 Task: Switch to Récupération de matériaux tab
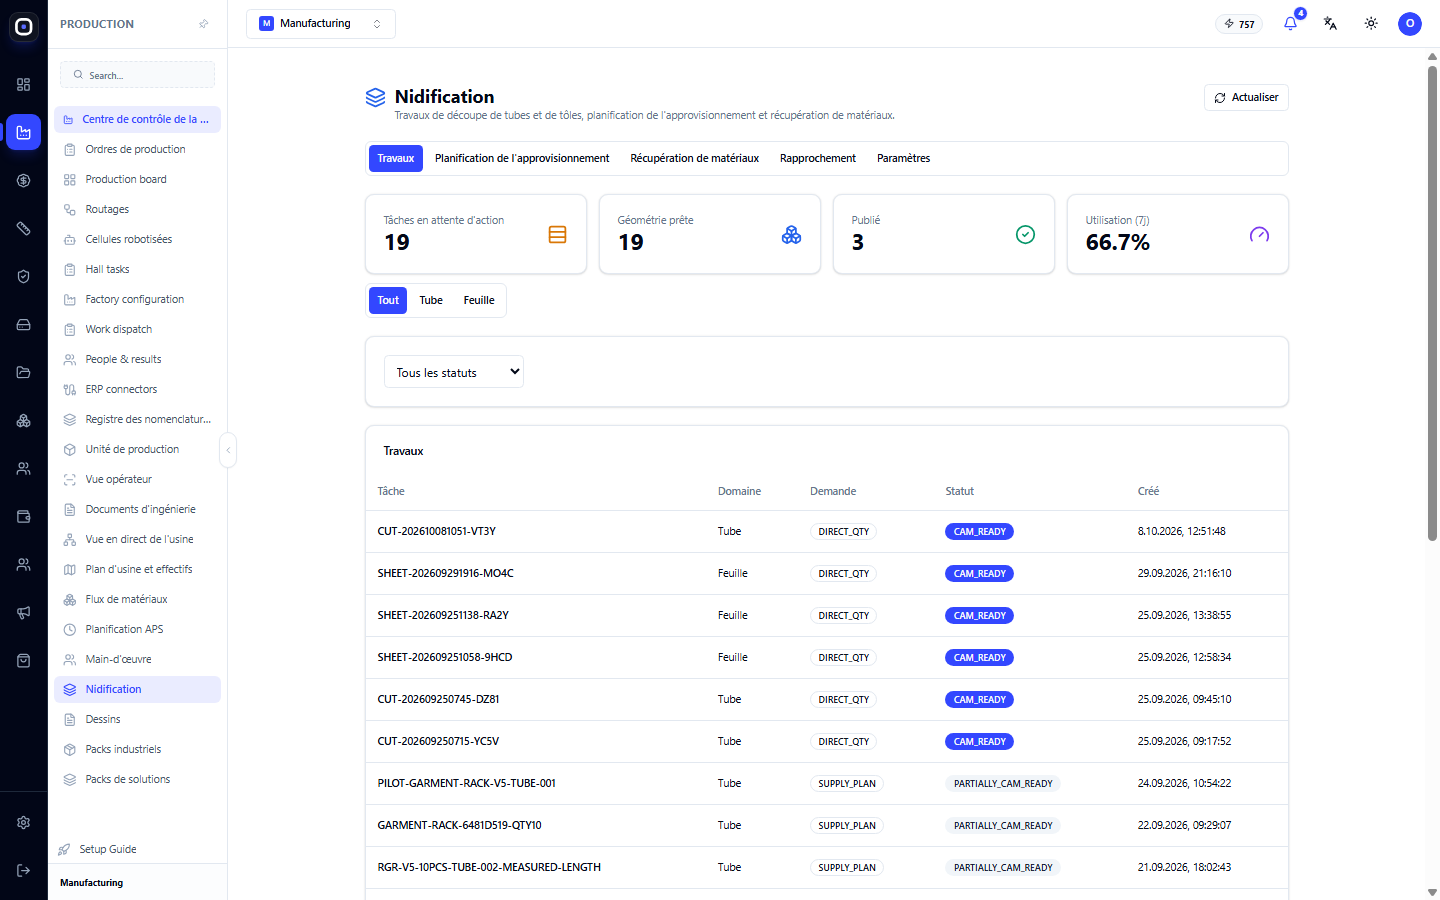tap(695, 158)
